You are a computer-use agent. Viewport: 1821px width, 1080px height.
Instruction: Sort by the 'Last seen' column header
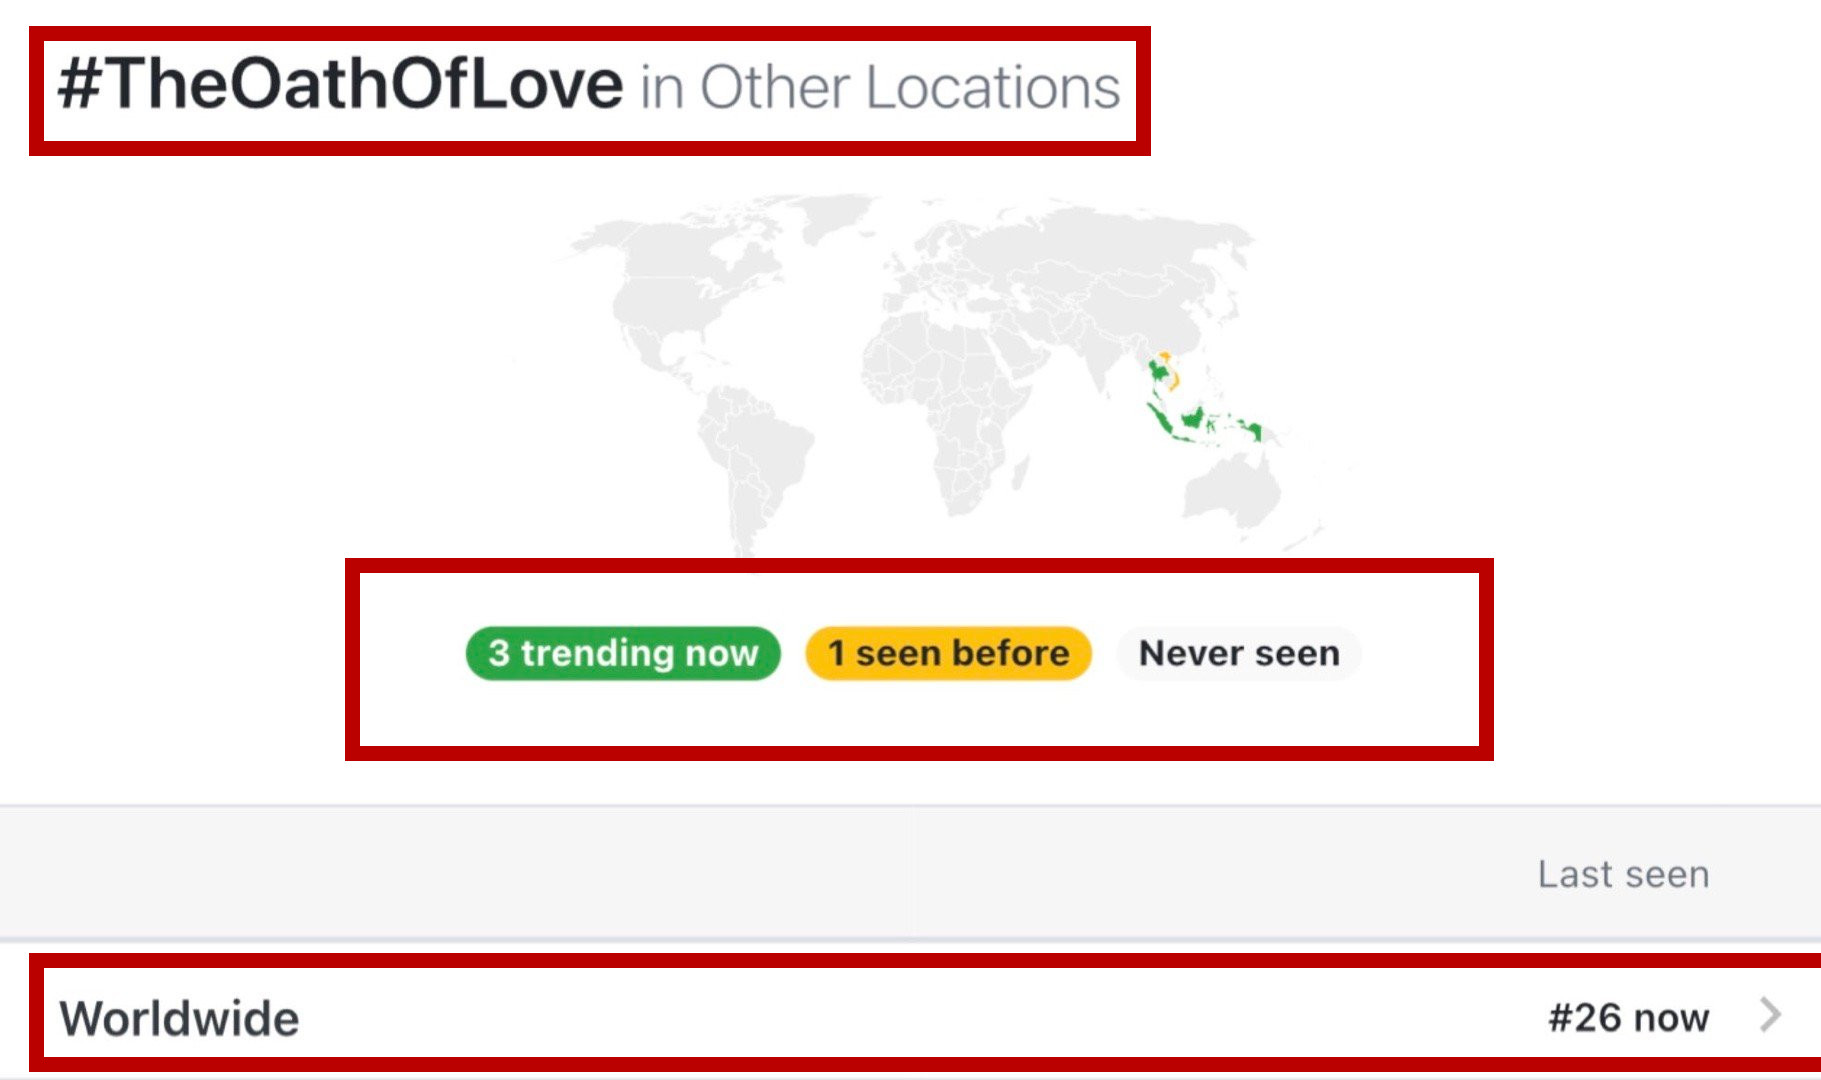pyautogui.click(x=1623, y=874)
